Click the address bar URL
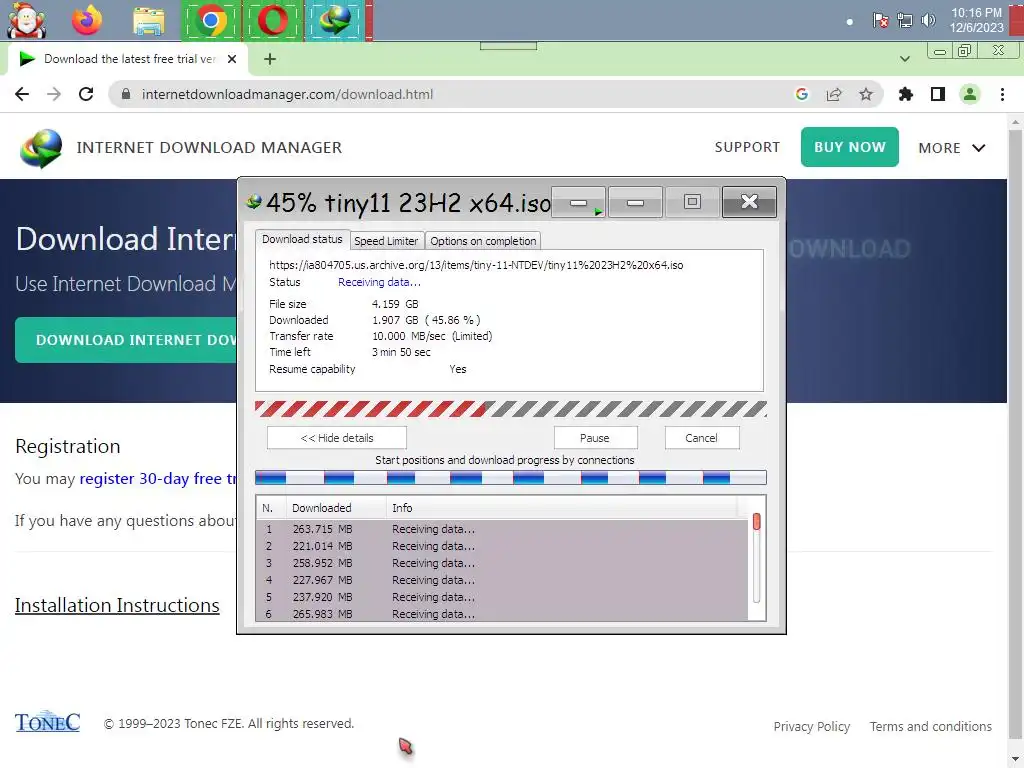1024x768 pixels. tap(287, 94)
